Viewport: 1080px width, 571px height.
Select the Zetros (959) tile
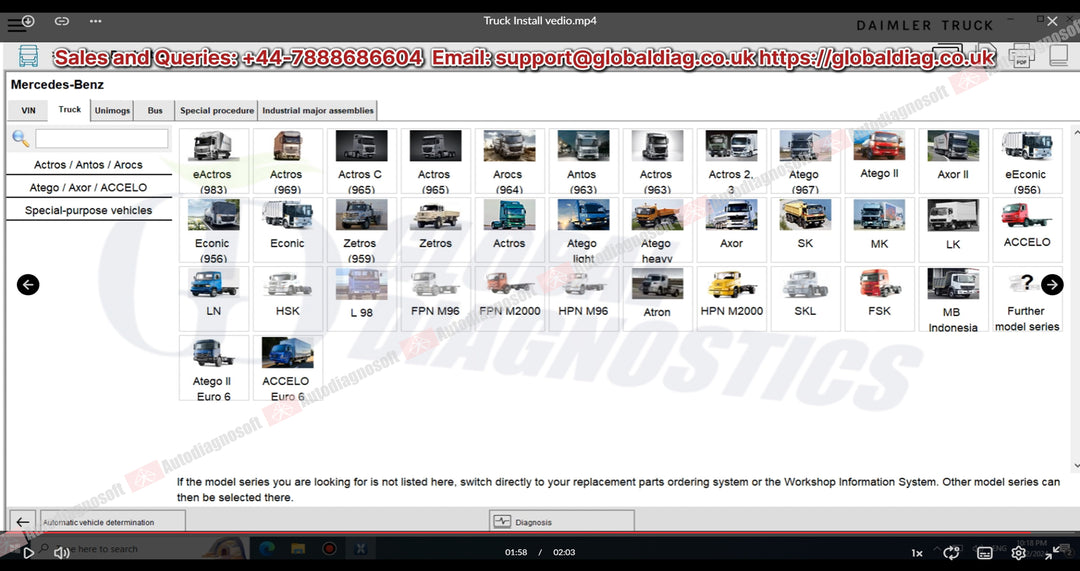point(361,229)
